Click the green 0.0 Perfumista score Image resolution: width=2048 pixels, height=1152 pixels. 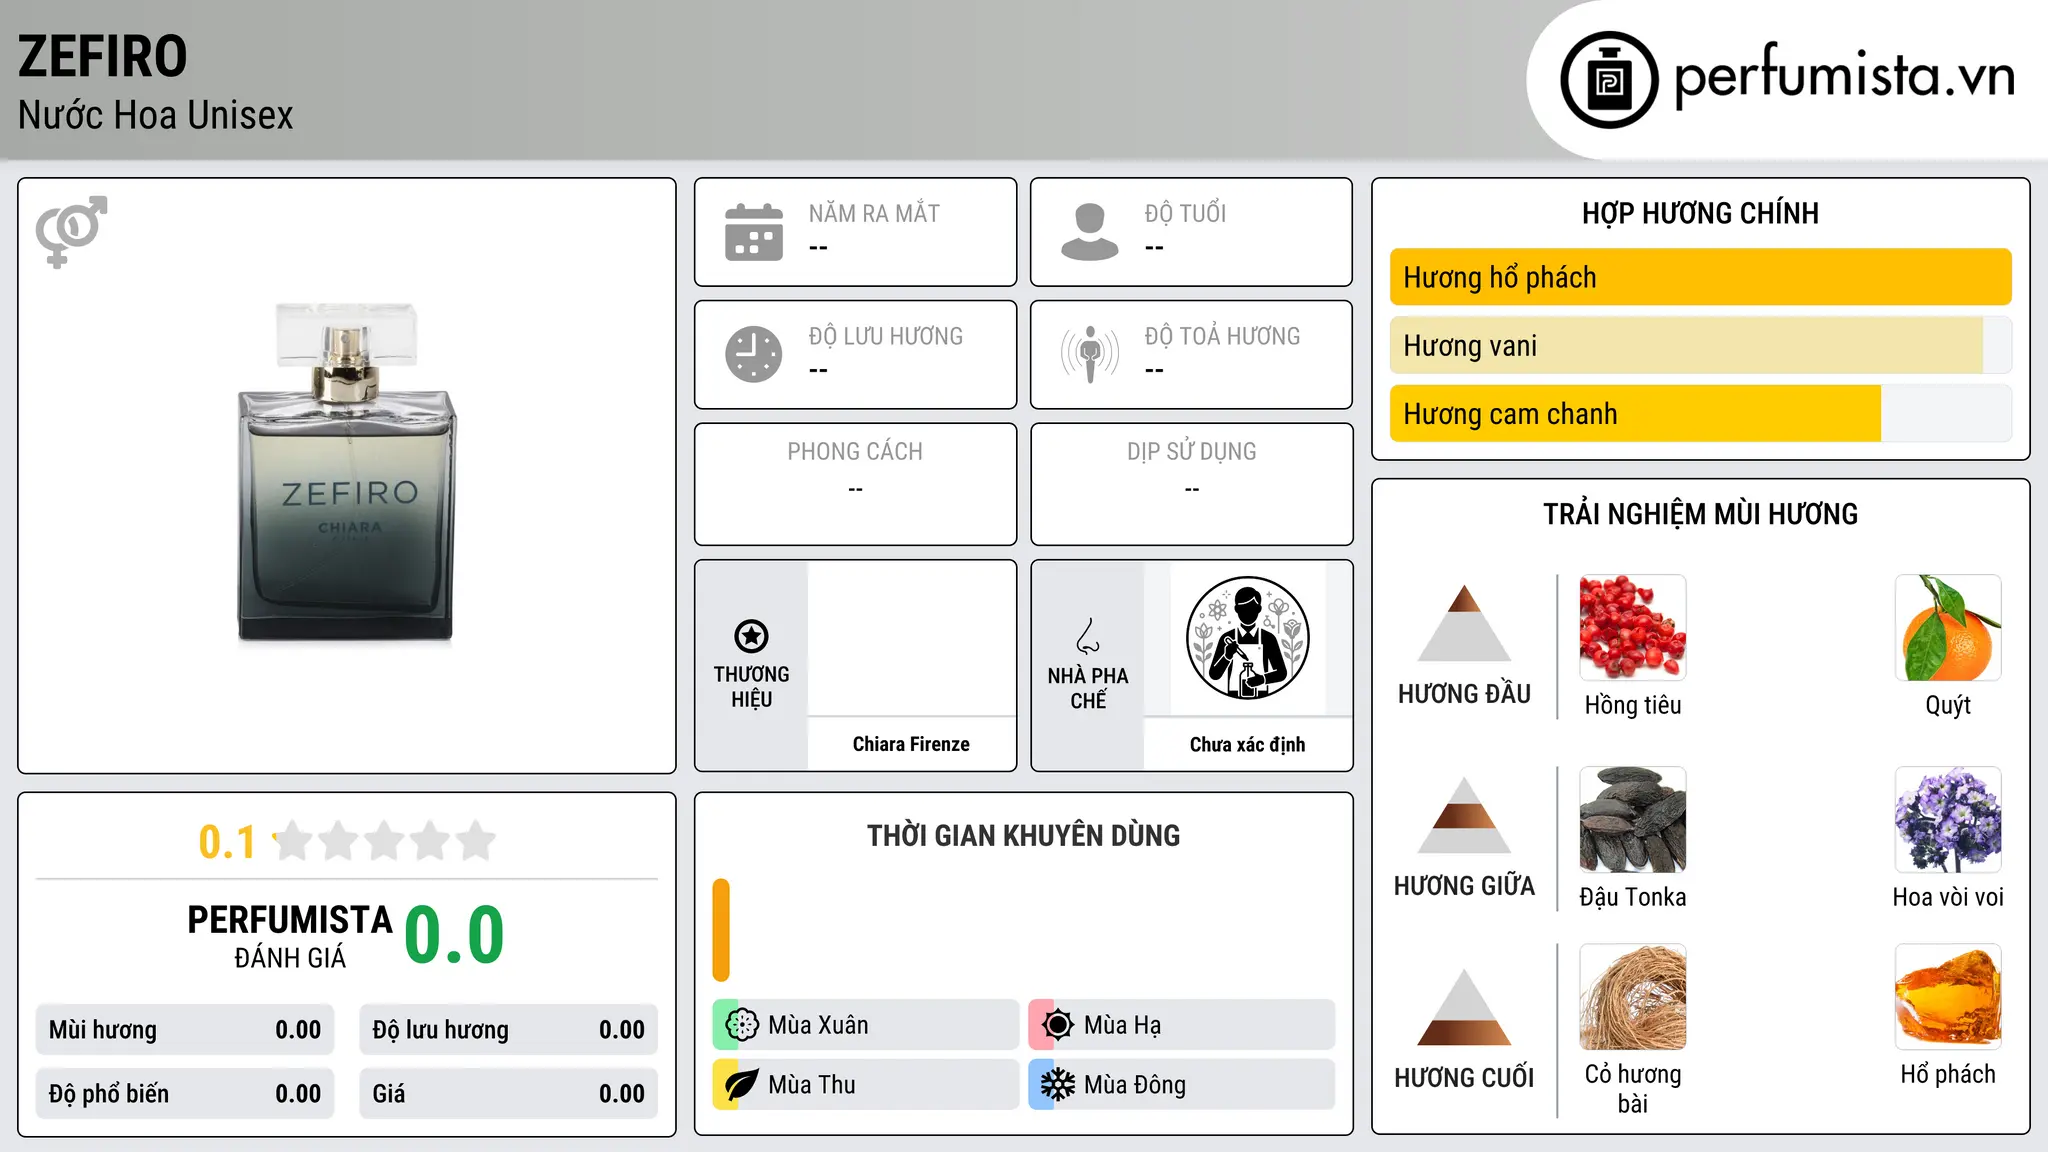(454, 935)
